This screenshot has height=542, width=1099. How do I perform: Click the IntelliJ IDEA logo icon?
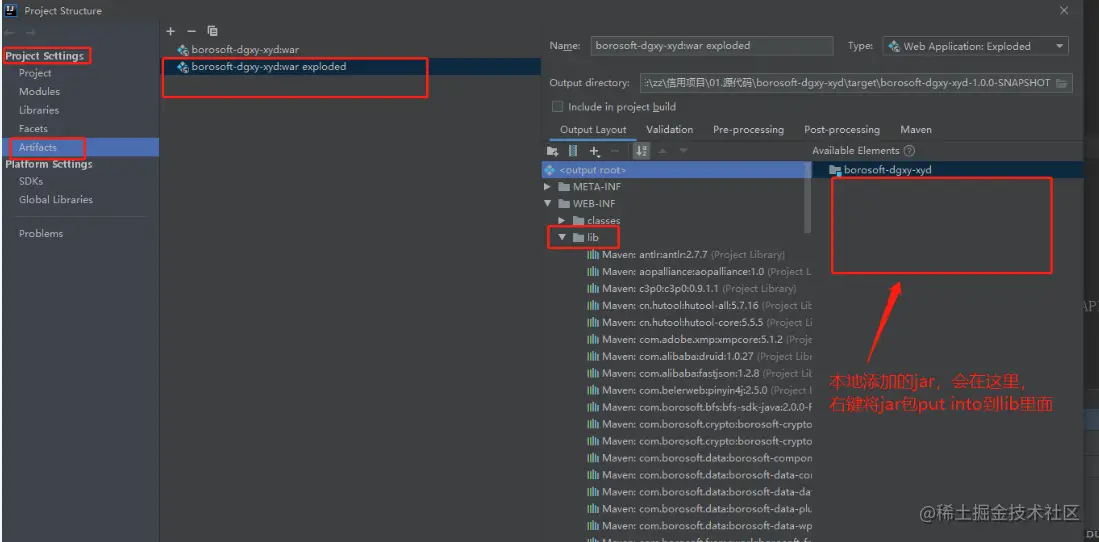coord(11,11)
